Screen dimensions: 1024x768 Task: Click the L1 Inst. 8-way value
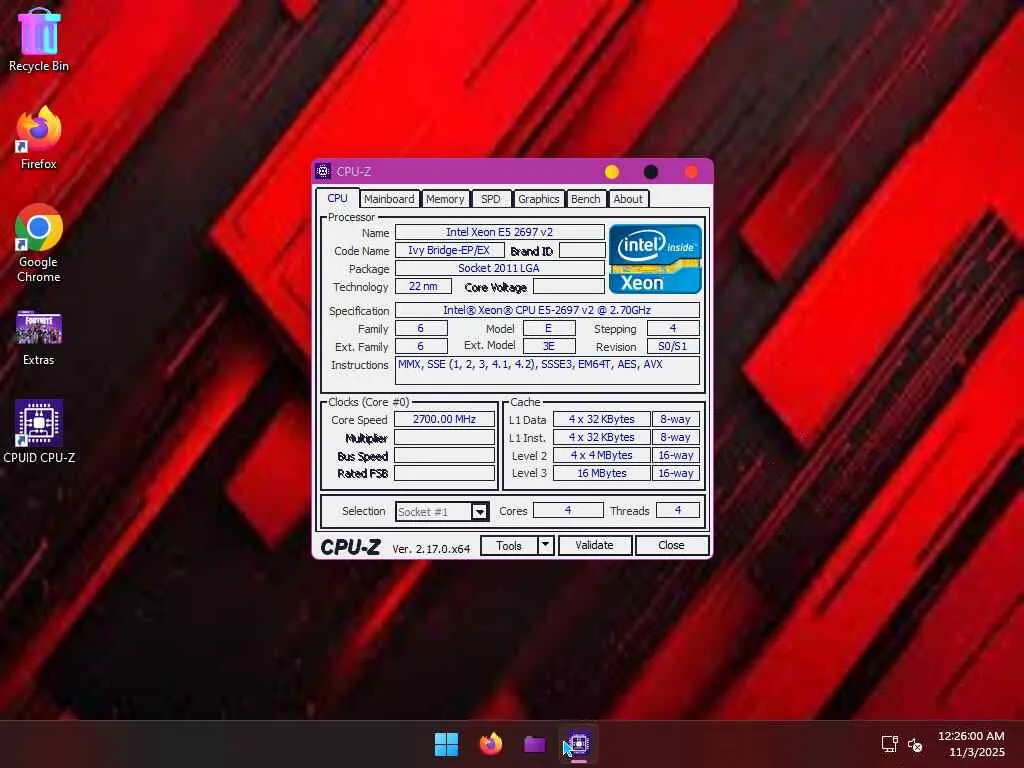[x=676, y=437]
